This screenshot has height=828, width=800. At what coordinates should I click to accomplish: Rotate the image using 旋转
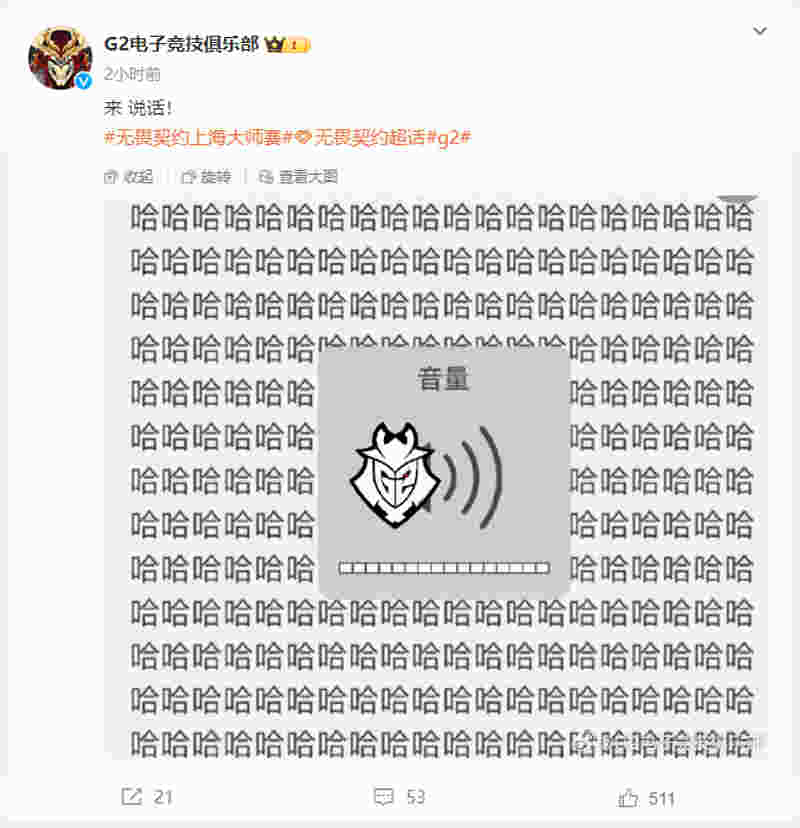206,176
